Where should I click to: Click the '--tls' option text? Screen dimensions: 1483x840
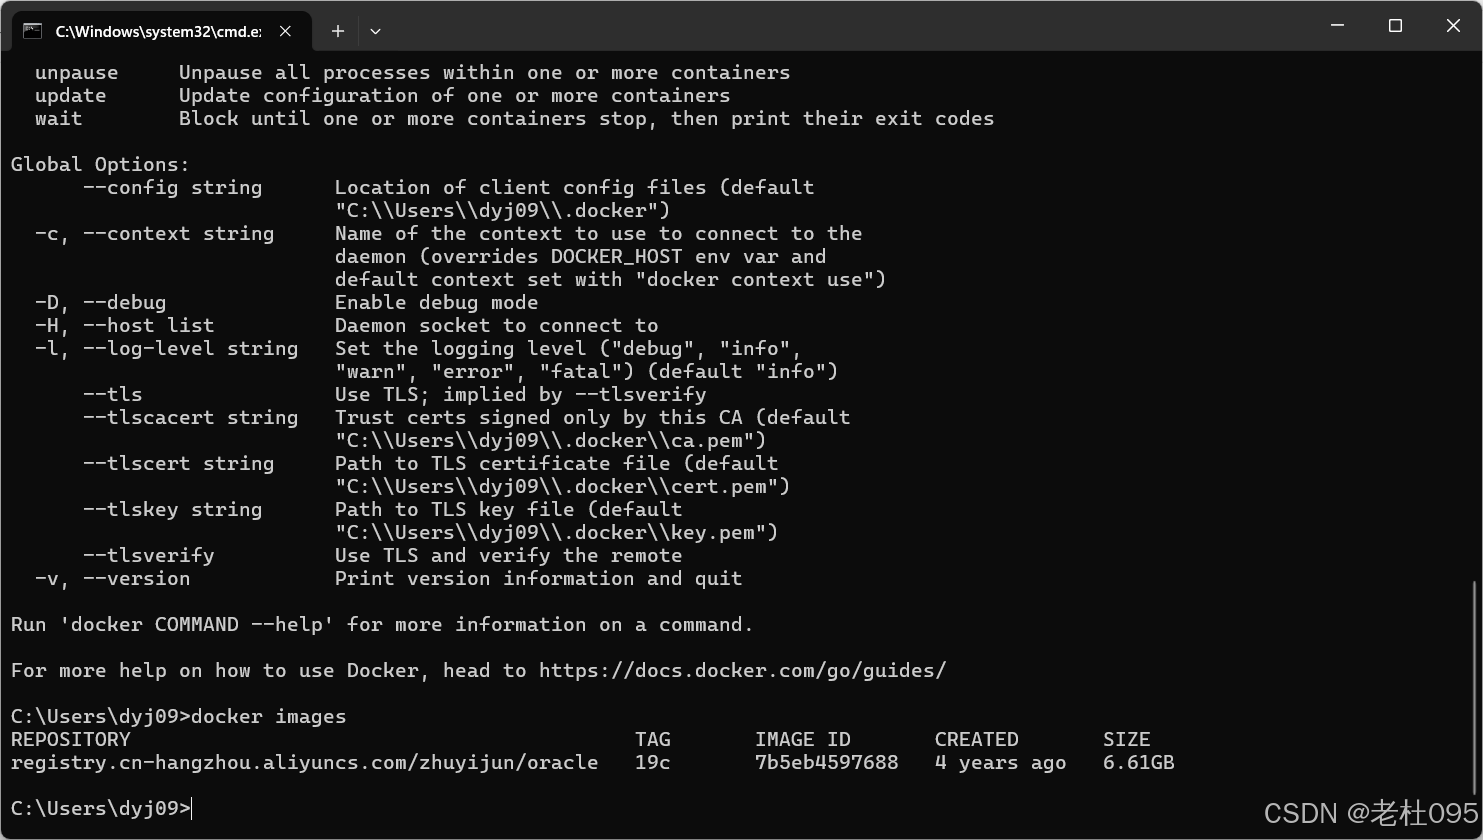tap(112, 394)
